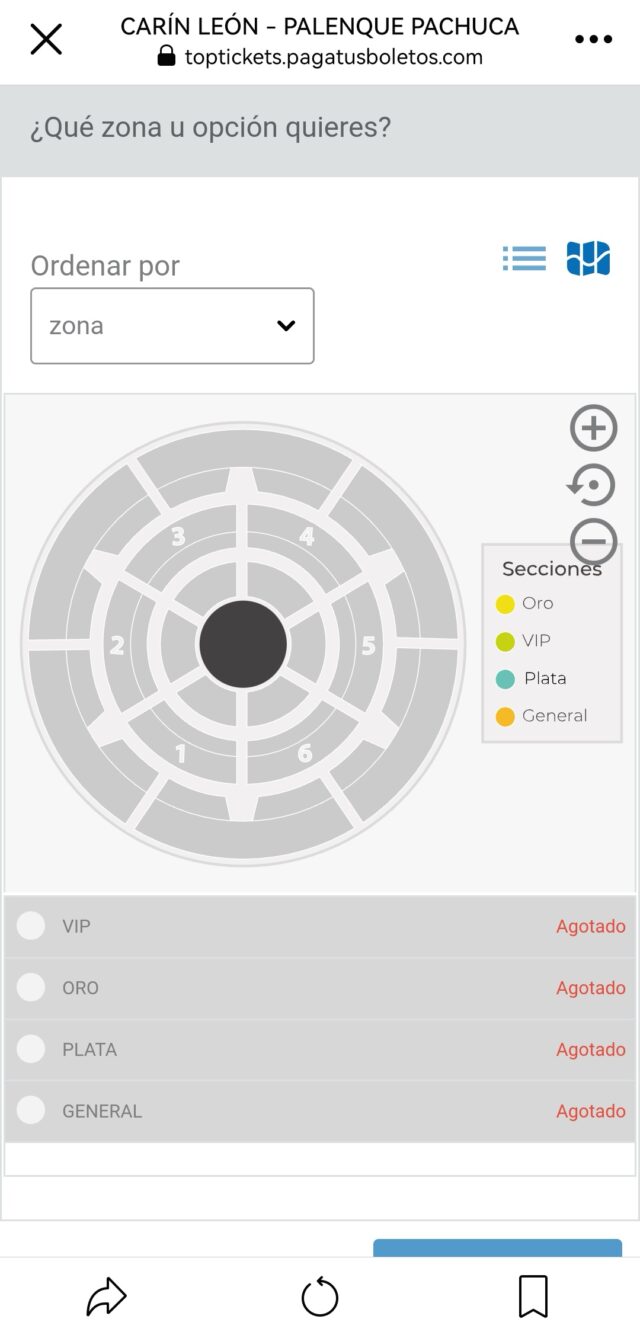Switch to map view icon
The height and width of the screenshot is (1335, 640).
(588, 259)
